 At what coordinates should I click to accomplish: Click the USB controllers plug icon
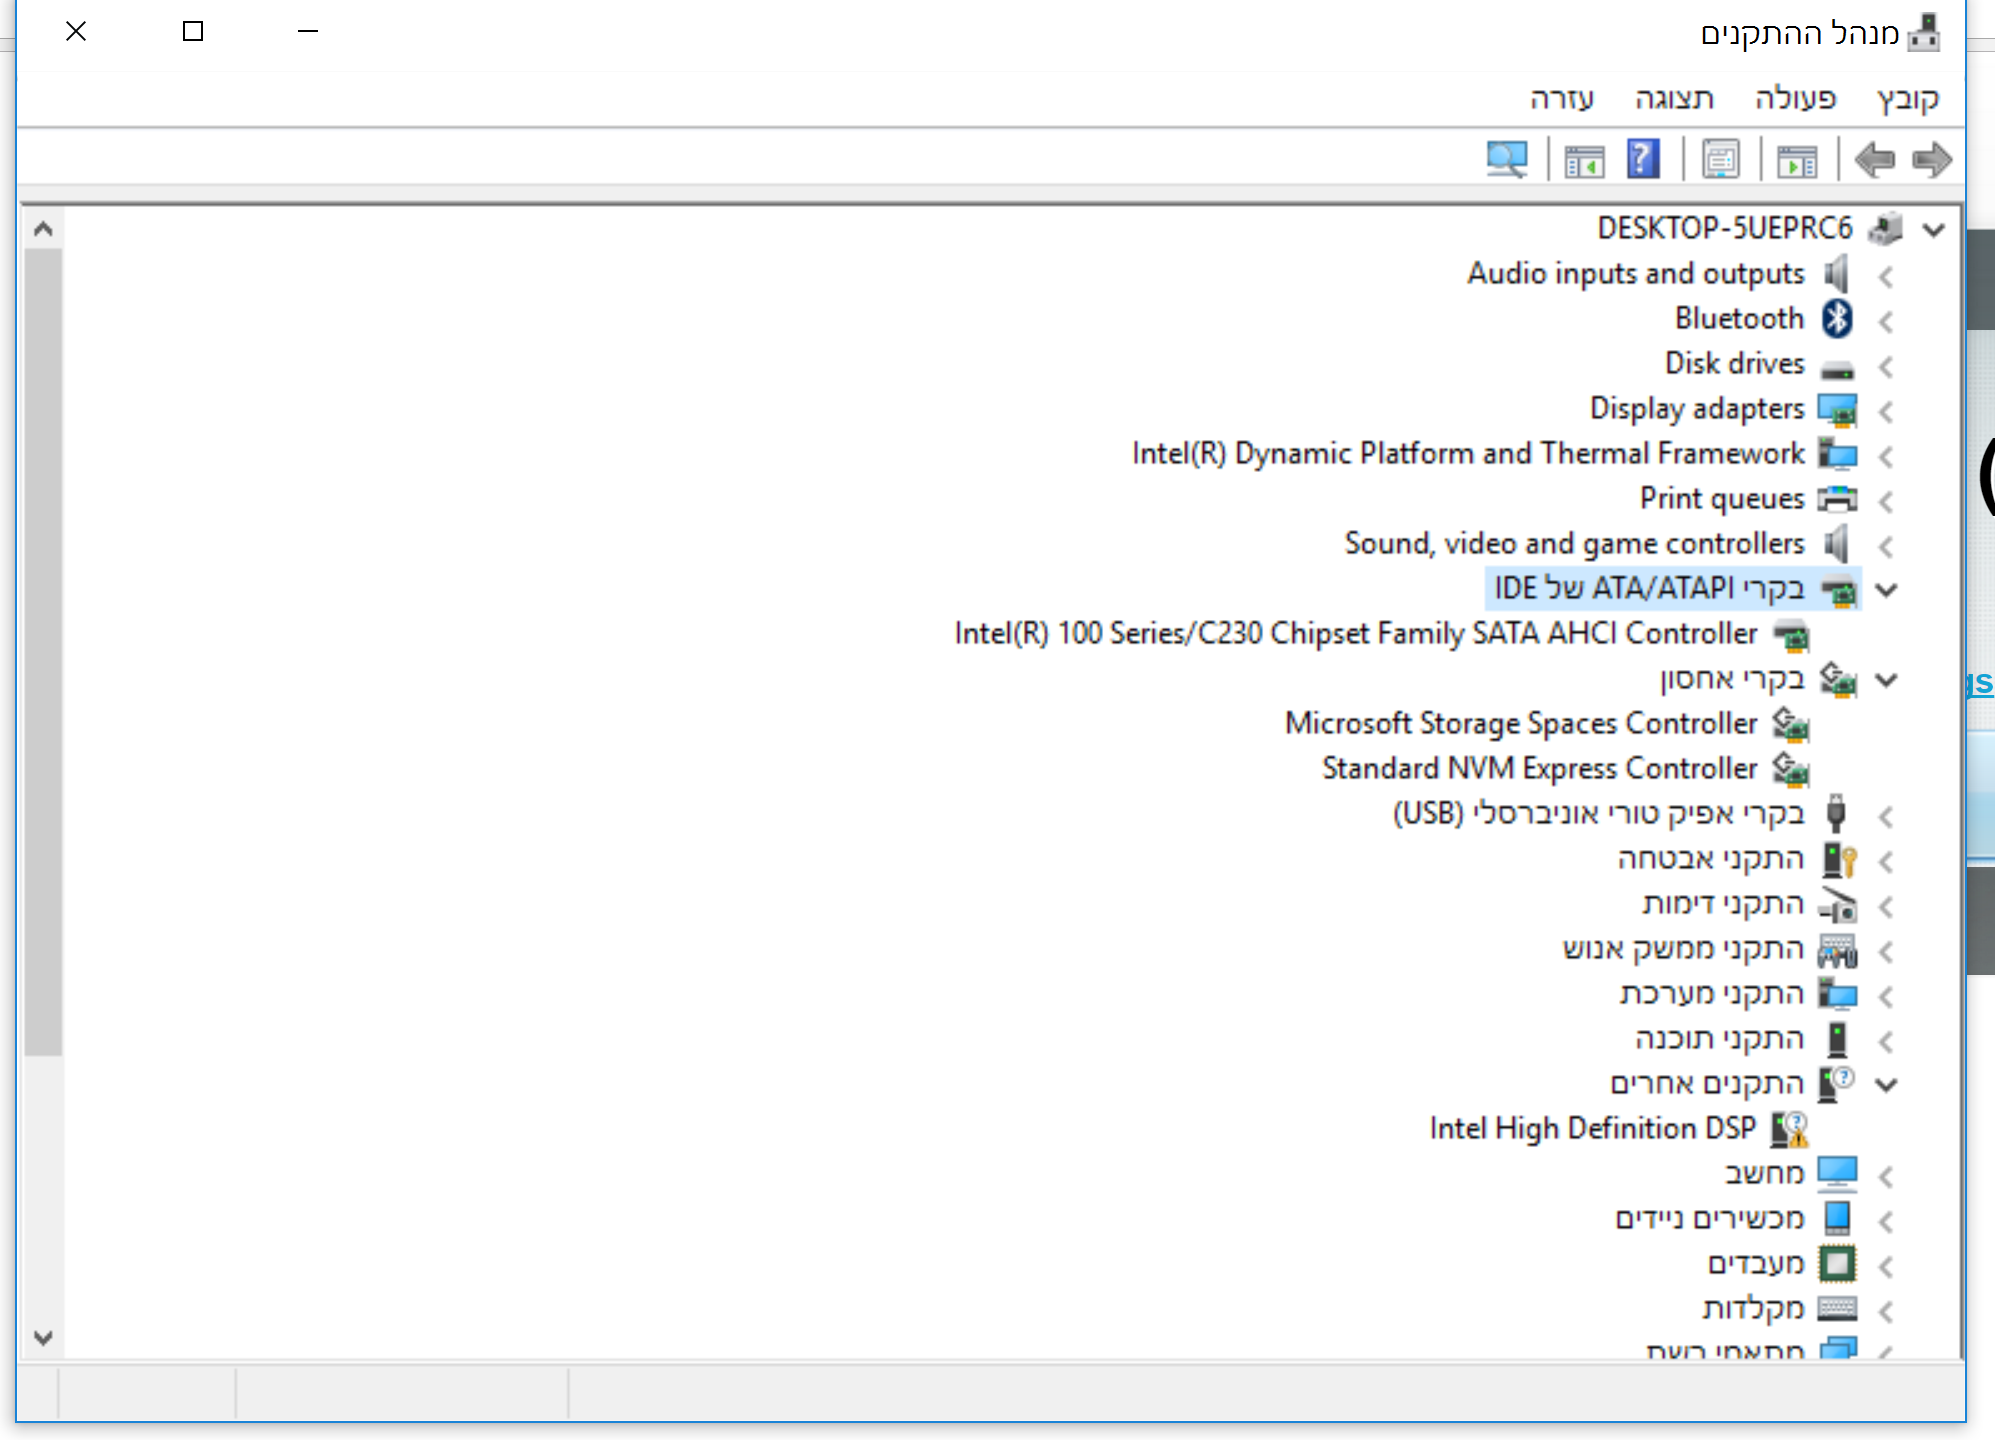coord(1836,814)
